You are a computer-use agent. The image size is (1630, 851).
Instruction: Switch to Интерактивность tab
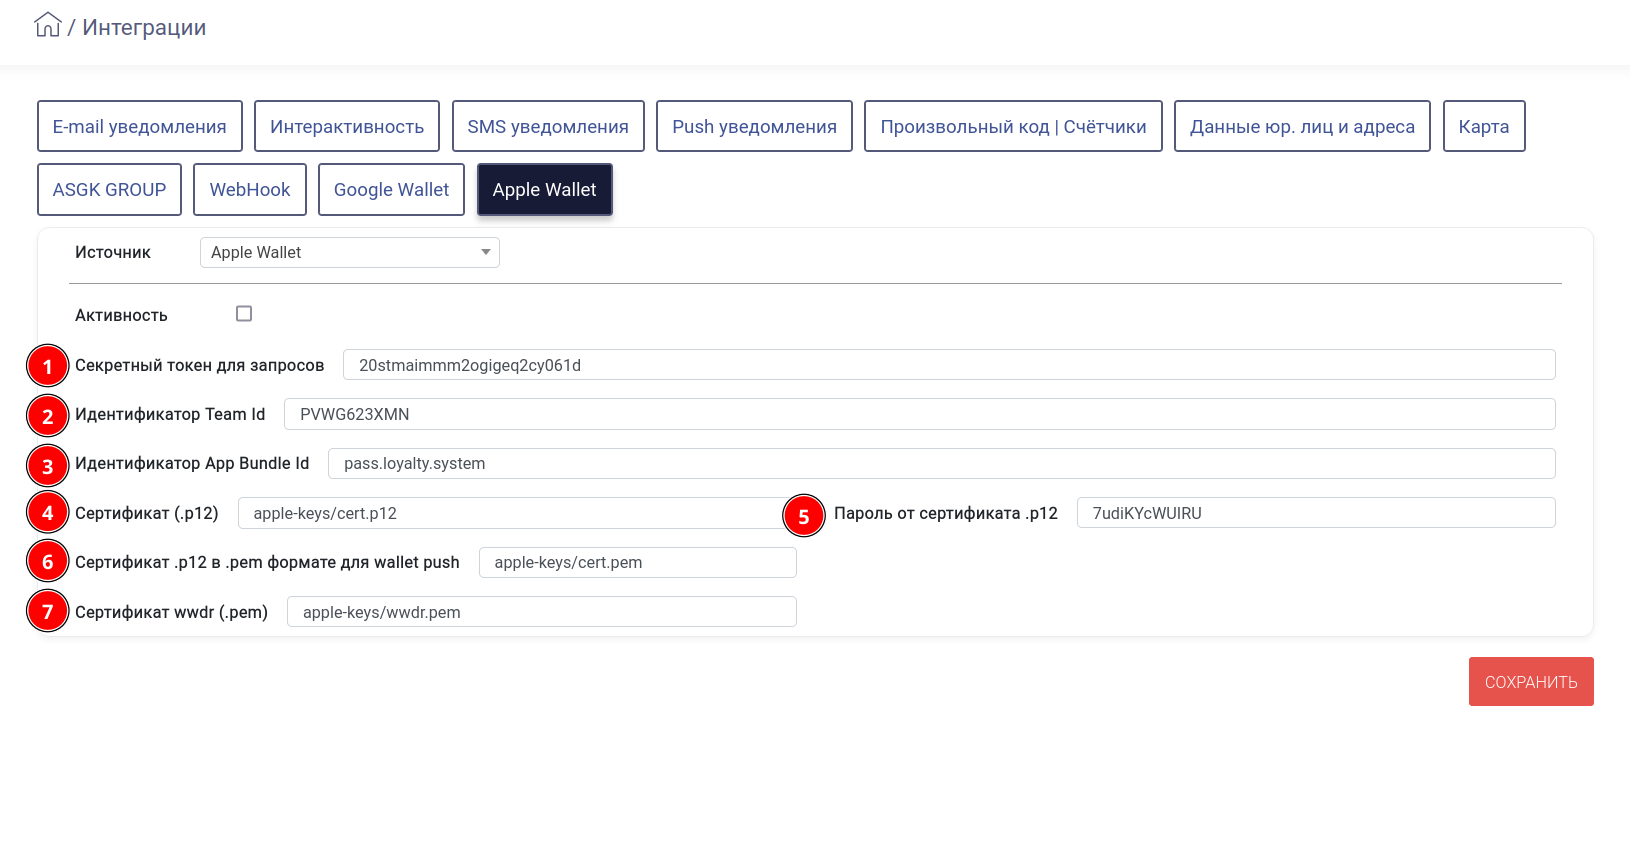click(x=347, y=126)
